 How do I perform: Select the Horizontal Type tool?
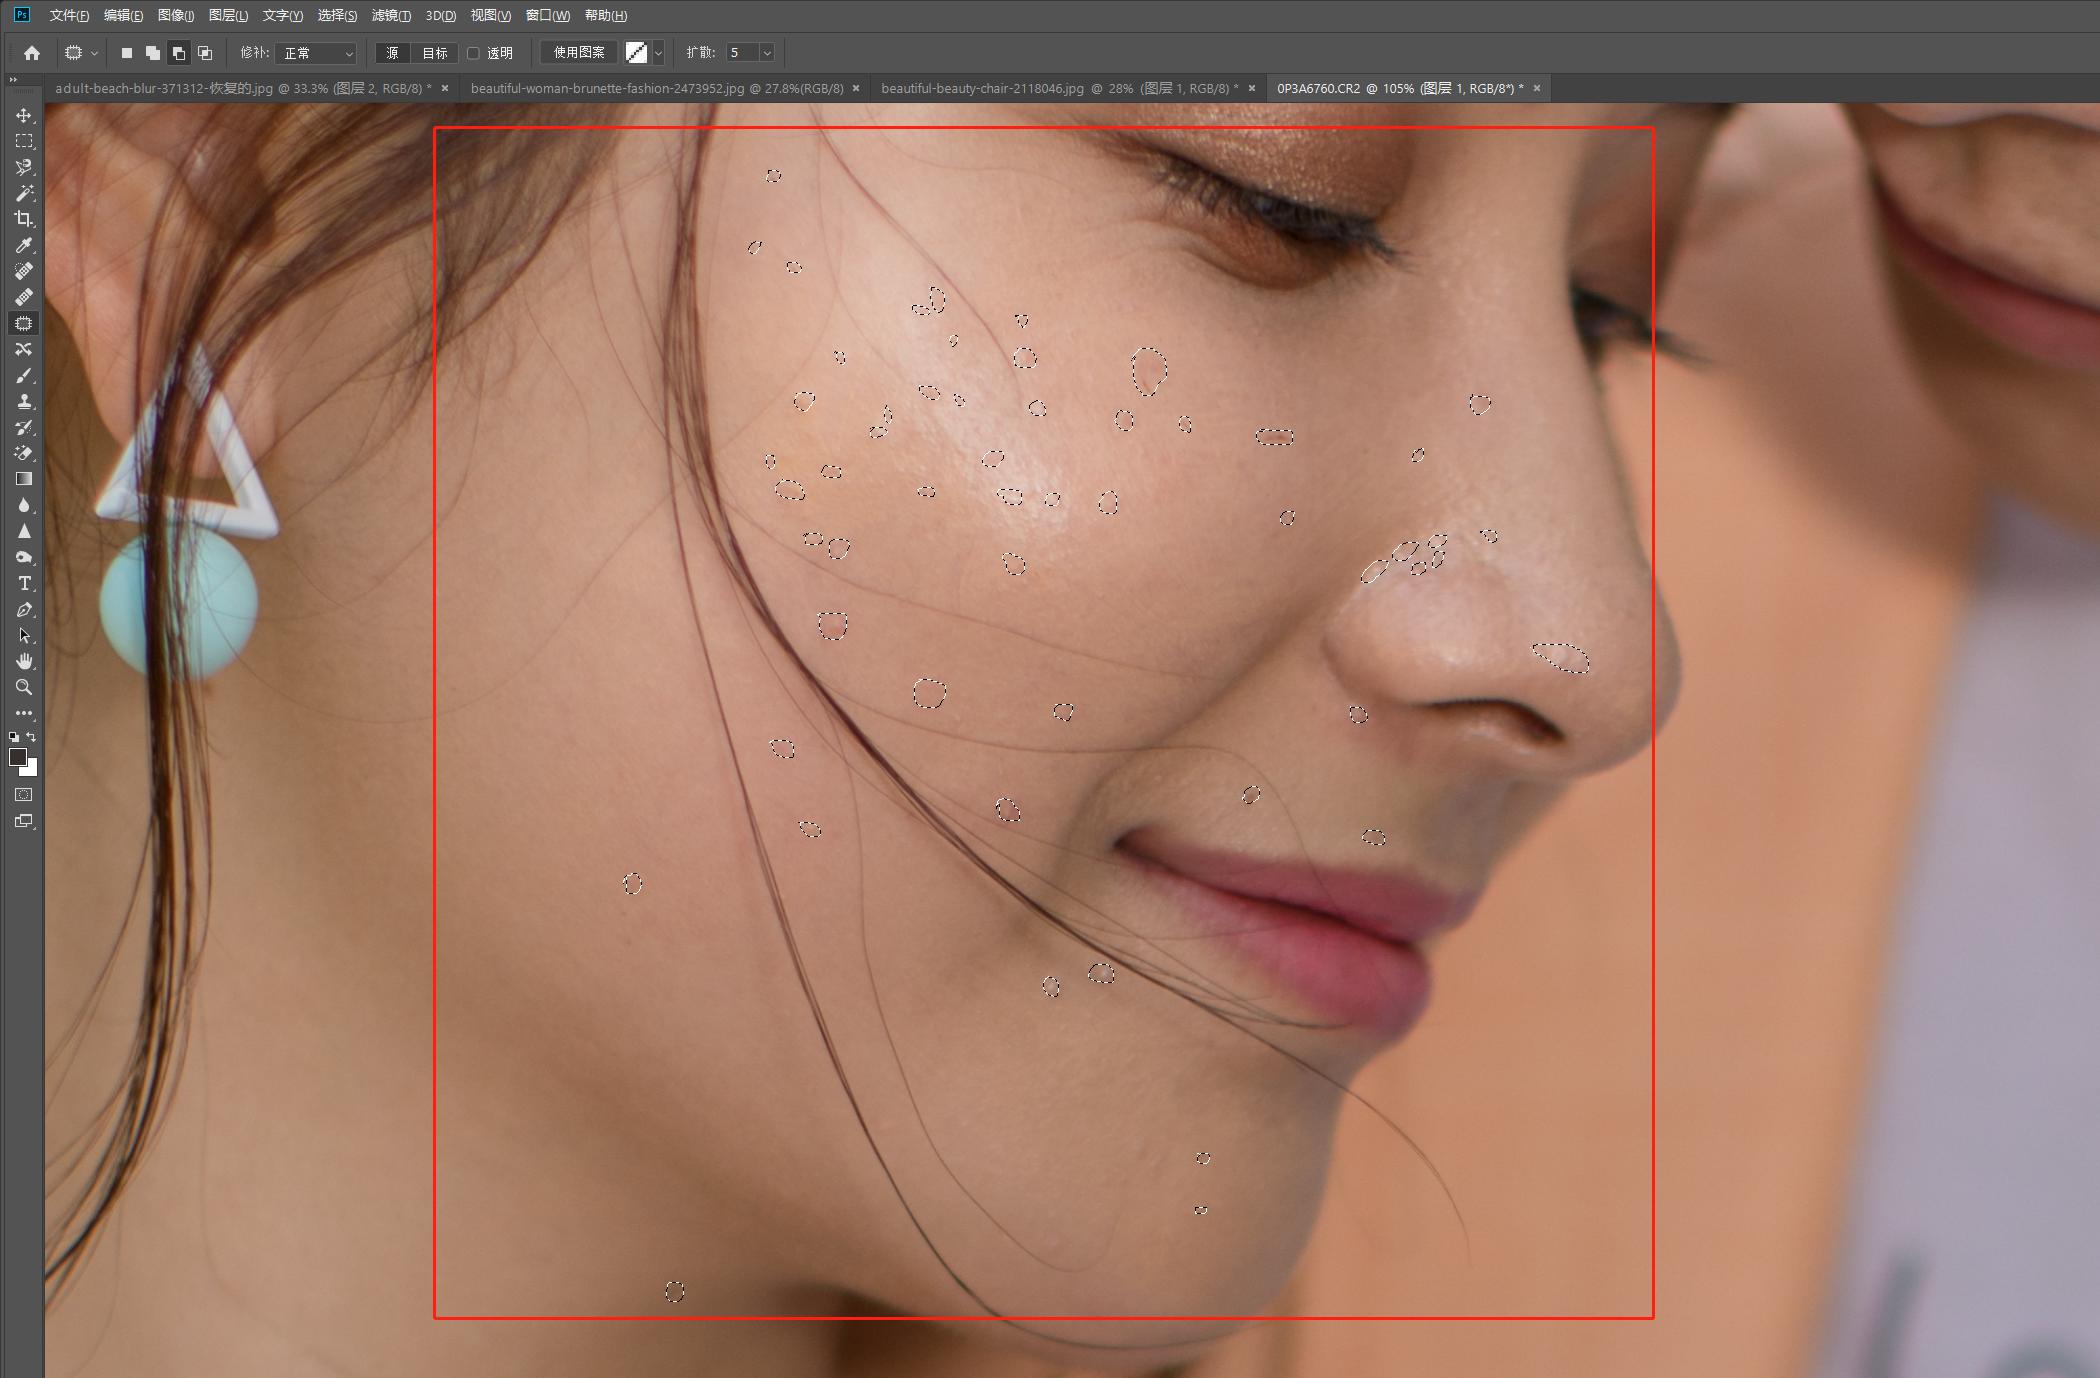[x=24, y=583]
